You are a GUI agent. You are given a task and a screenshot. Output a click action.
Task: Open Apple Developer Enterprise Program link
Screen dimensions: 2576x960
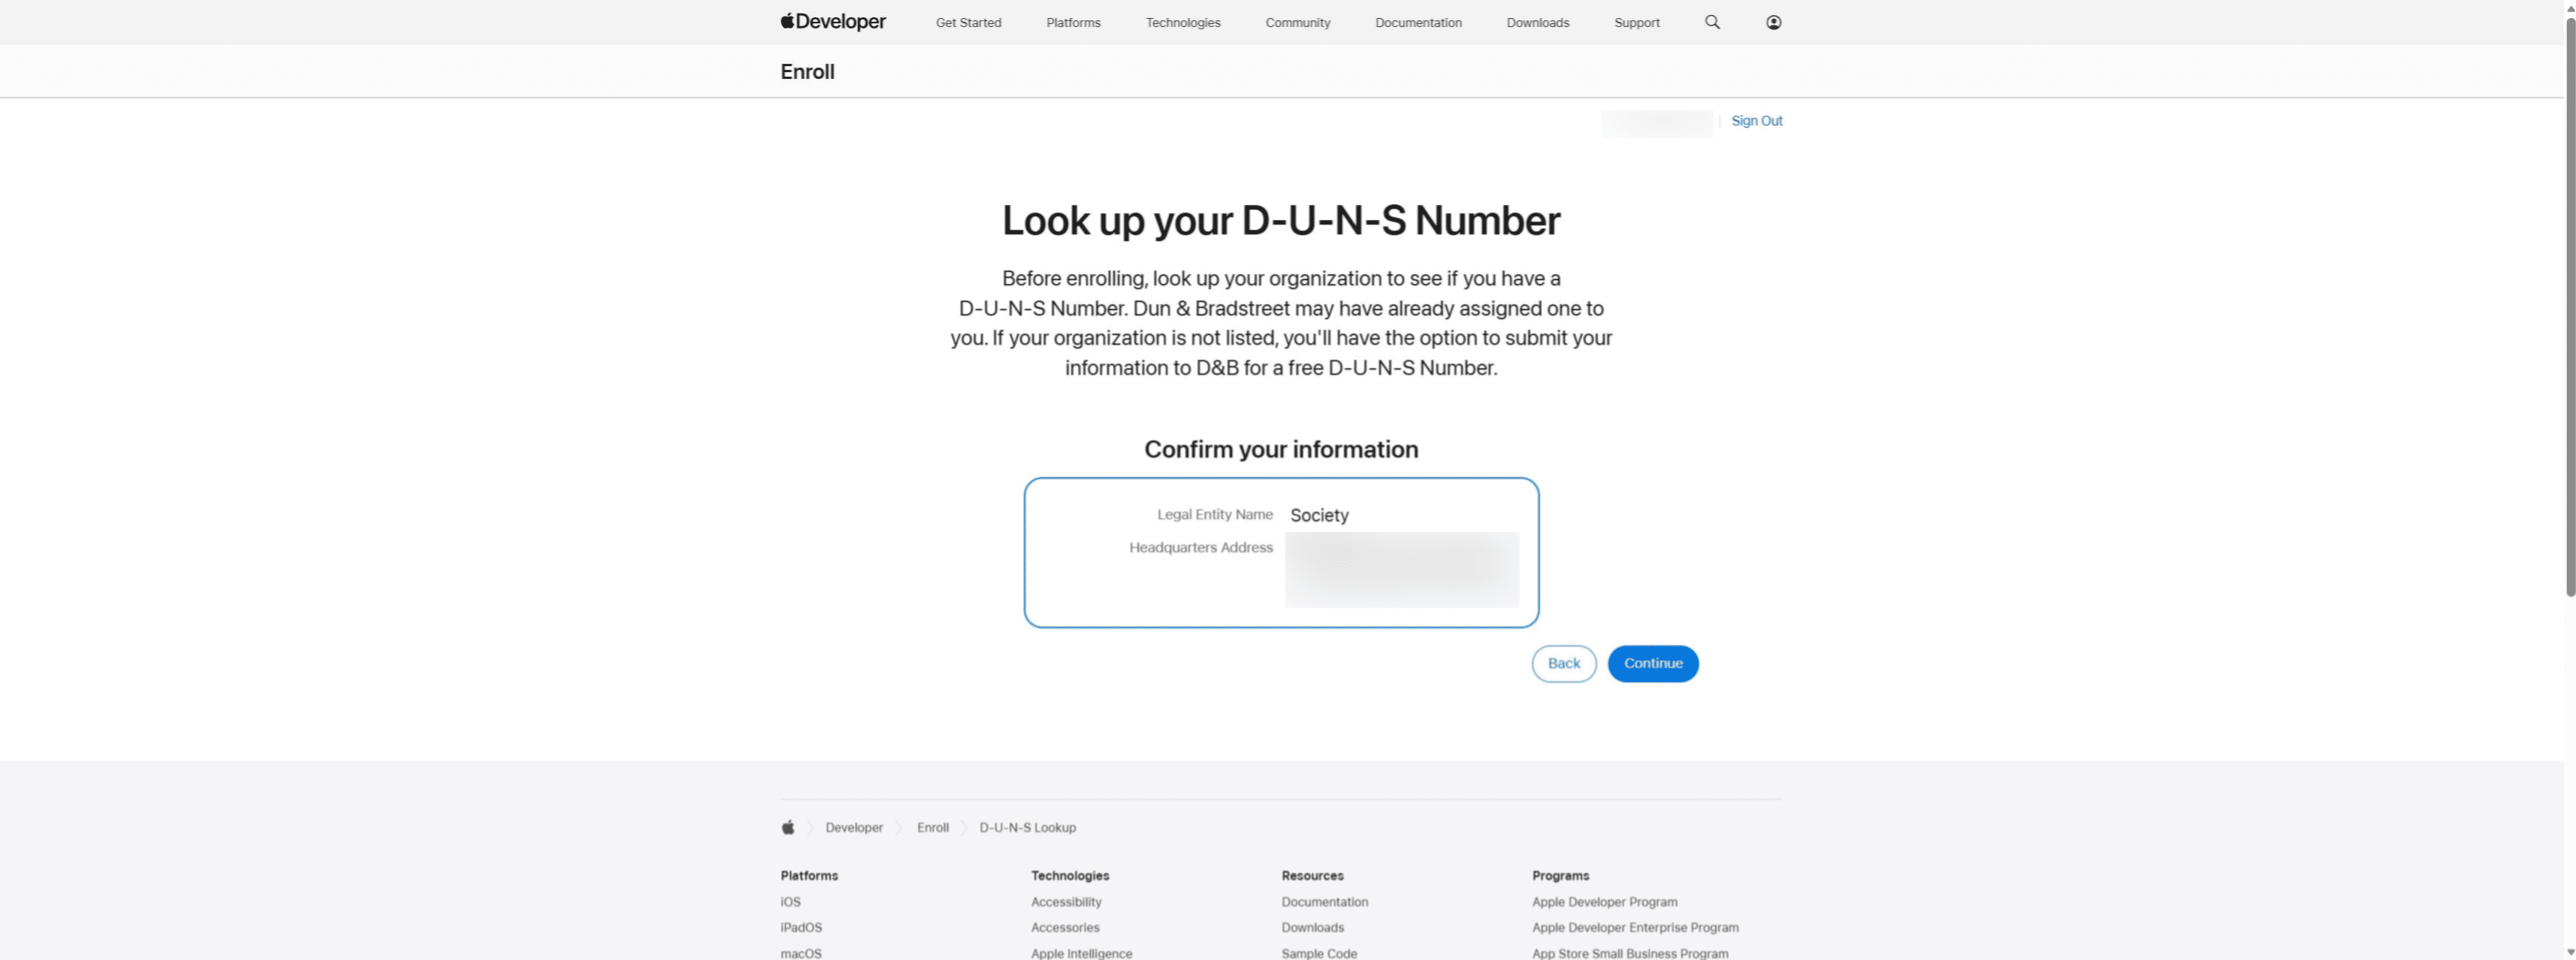point(1635,927)
